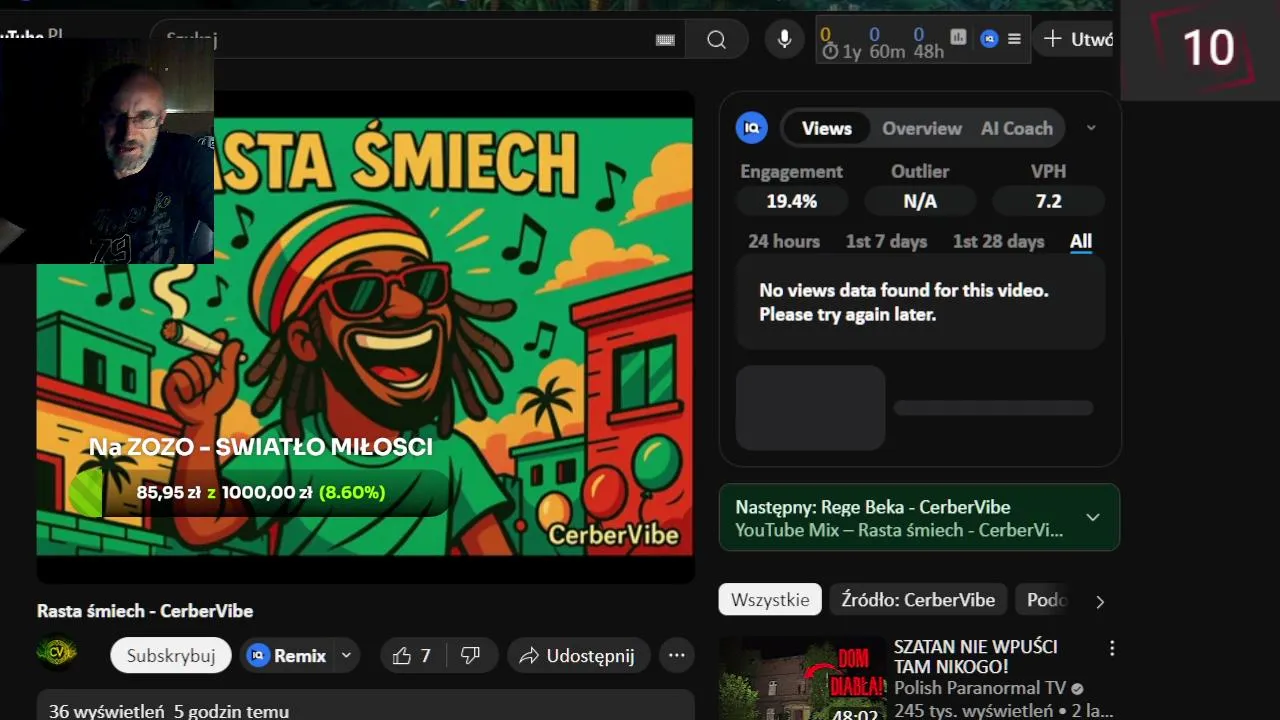
Task: Click the vidIQ panel logo badge
Action: (x=752, y=128)
